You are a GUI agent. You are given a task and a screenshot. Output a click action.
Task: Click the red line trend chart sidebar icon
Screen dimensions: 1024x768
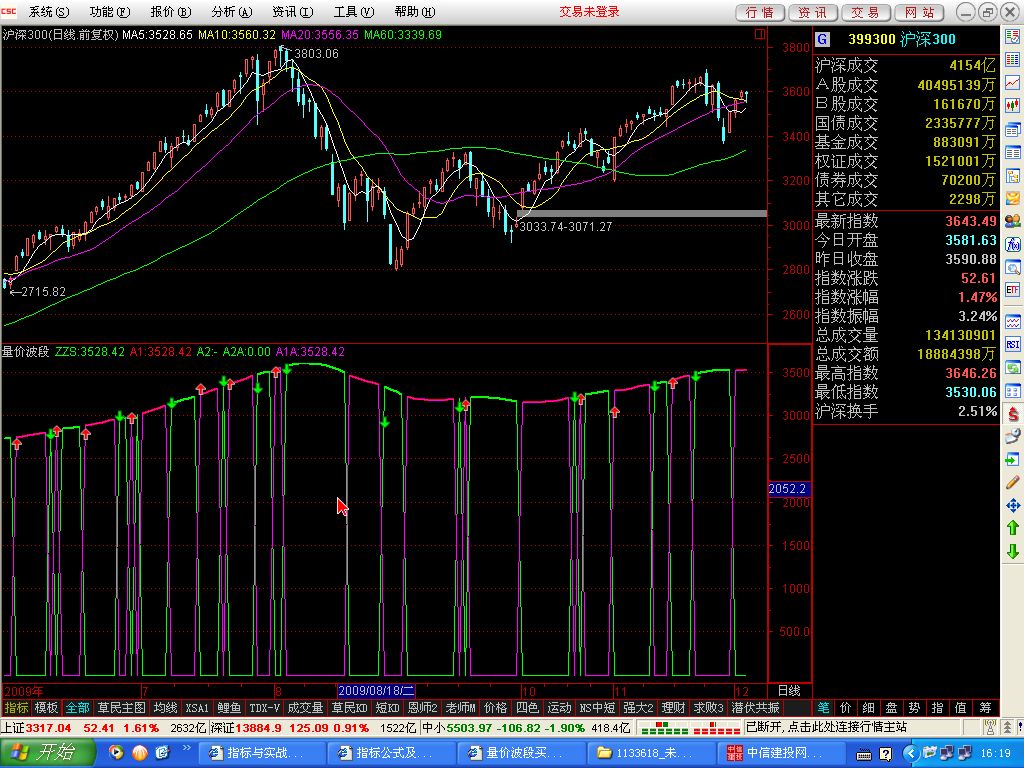click(x=1013, y=83)
